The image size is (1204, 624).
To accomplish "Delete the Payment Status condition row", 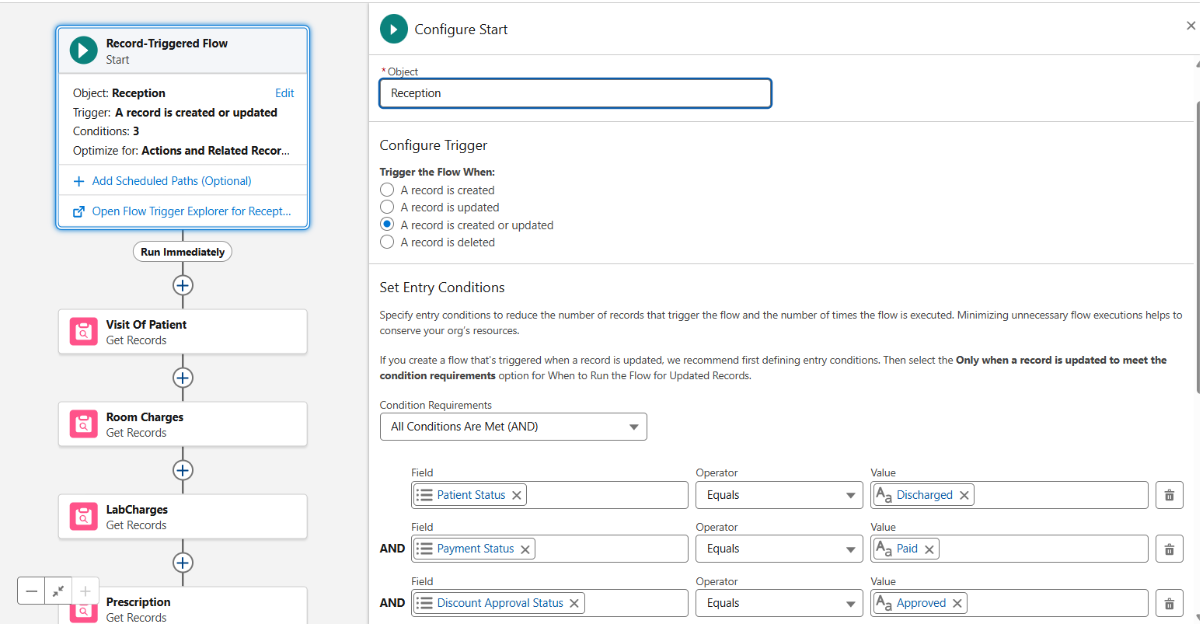I will point(1167,549).
